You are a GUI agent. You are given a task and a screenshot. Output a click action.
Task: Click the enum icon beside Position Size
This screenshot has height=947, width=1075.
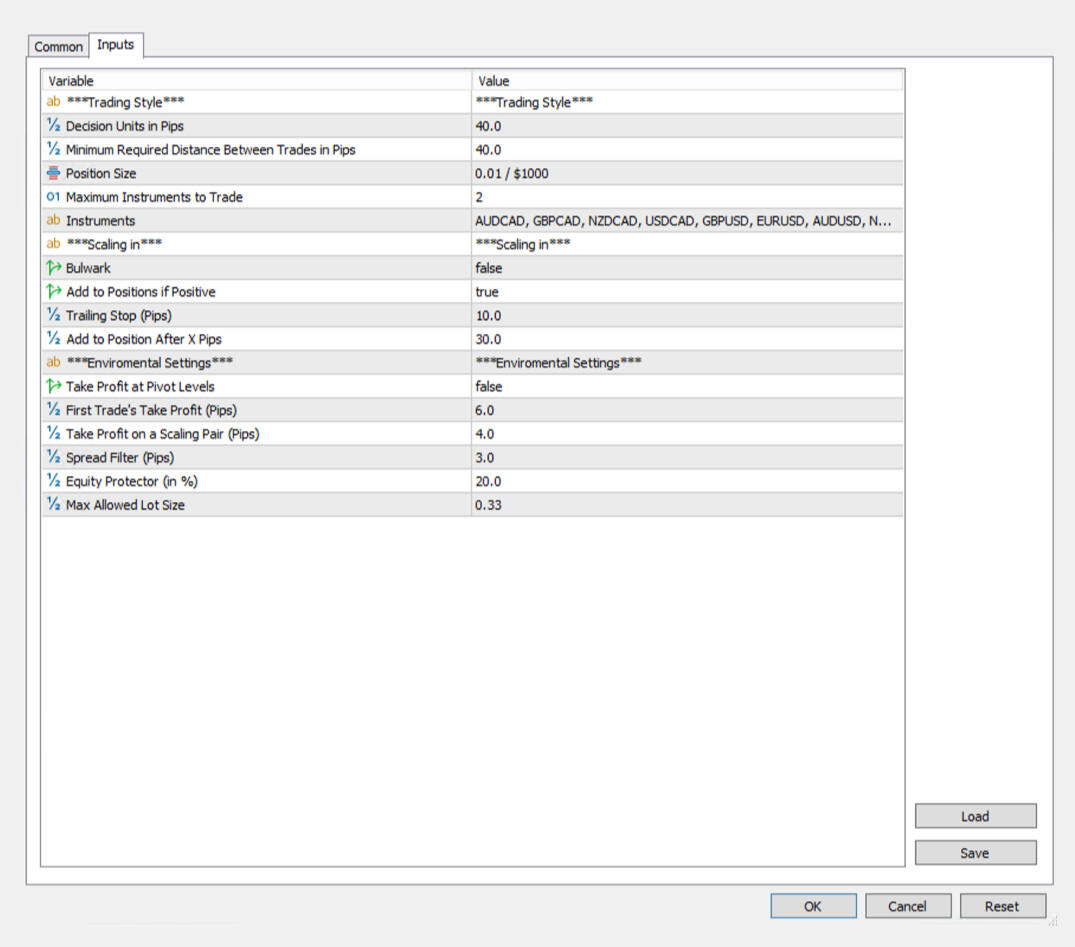(54, 174)
